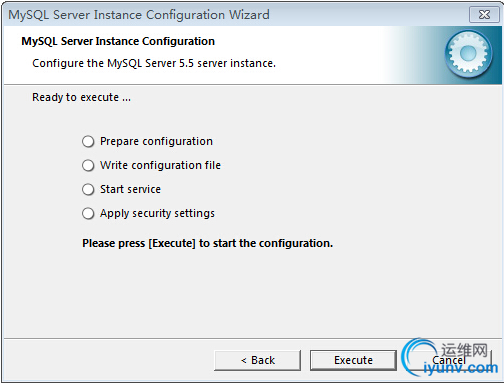Viewport: 504px width, 384px height.
Task: Click the Apply security settings label text
Action: coord(157,213)
